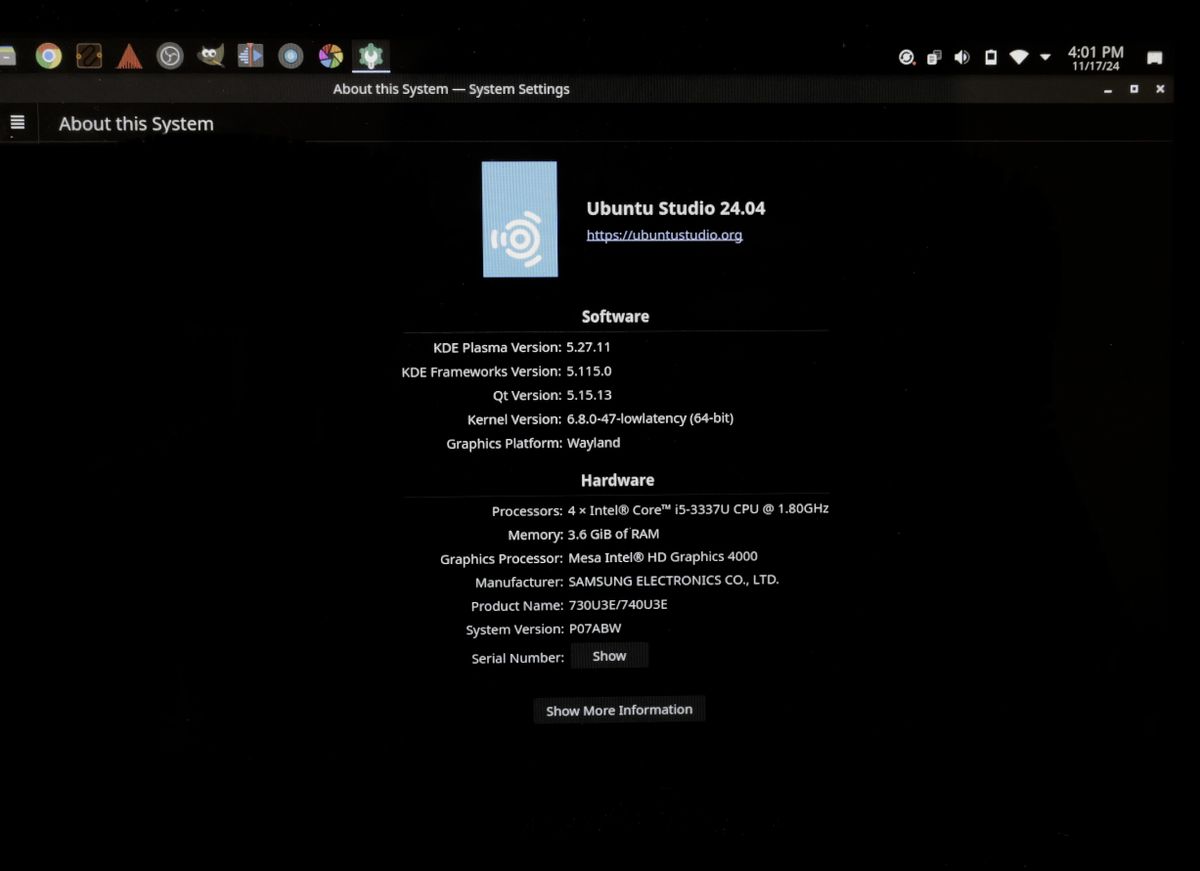Click the audio level meter app icon
Viewport: 1200px width, 871px height.
click(x=250, y=56)
